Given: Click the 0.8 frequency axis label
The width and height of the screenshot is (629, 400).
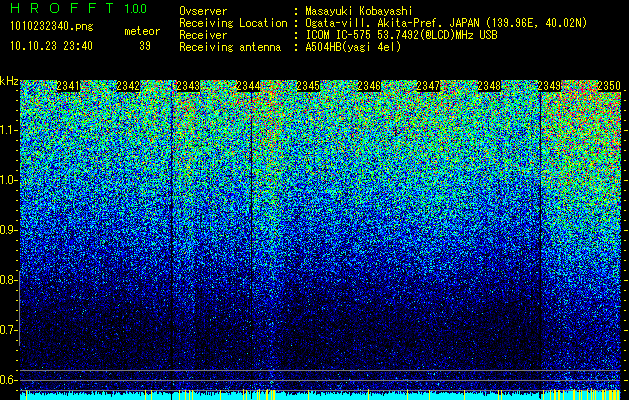Looking at the screenshot, I should (8, 280).
